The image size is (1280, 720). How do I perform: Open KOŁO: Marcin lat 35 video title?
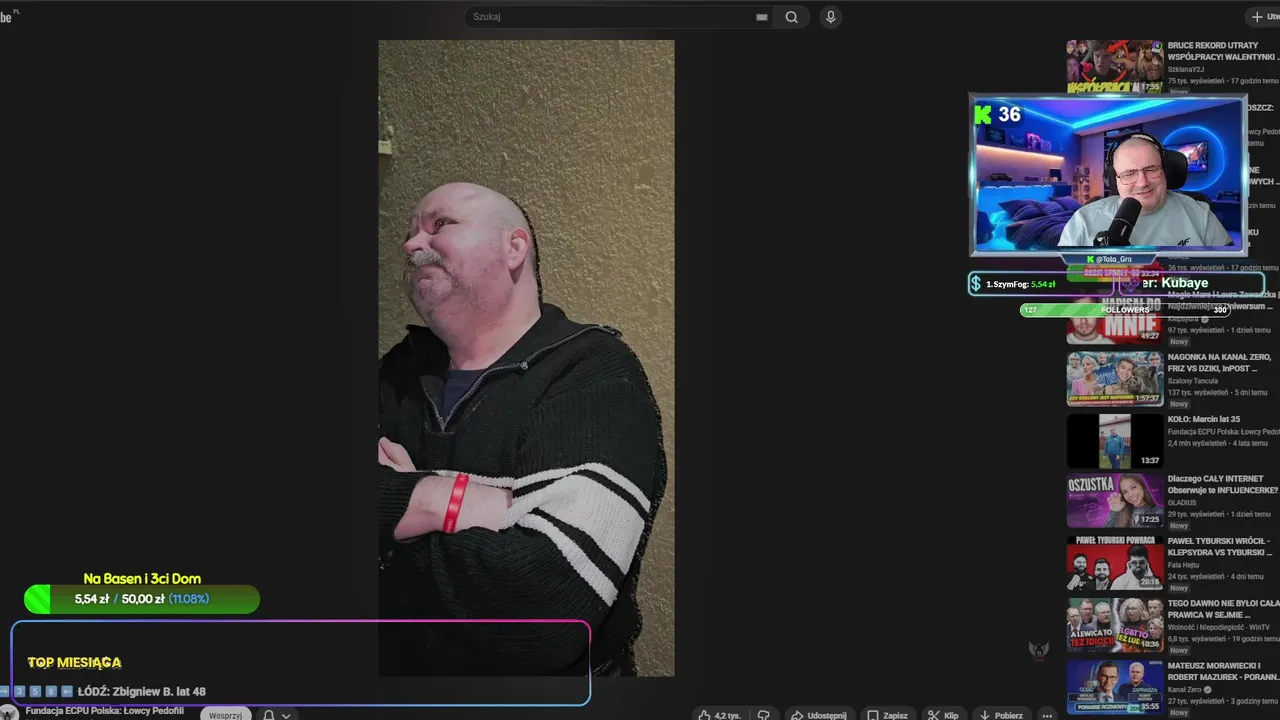click(x=1204, y=419)
